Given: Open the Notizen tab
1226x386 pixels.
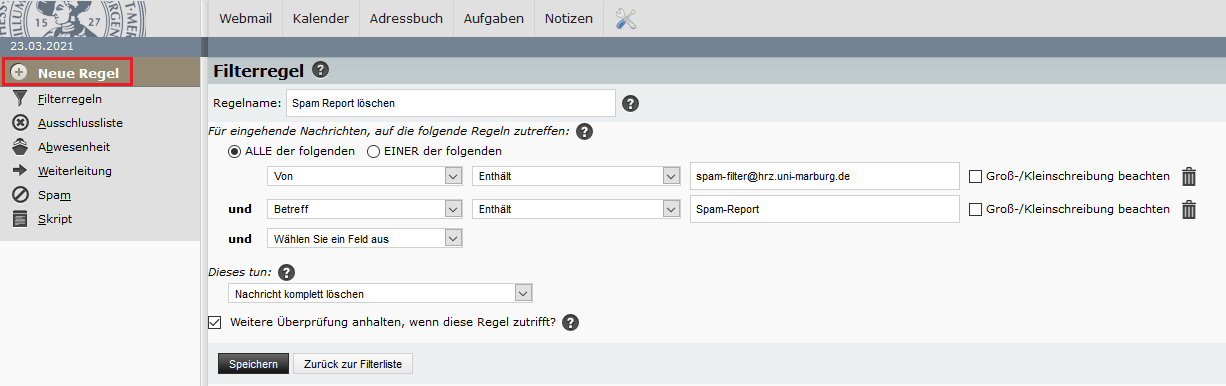Looking at the screenshot, I should [568, 18].
